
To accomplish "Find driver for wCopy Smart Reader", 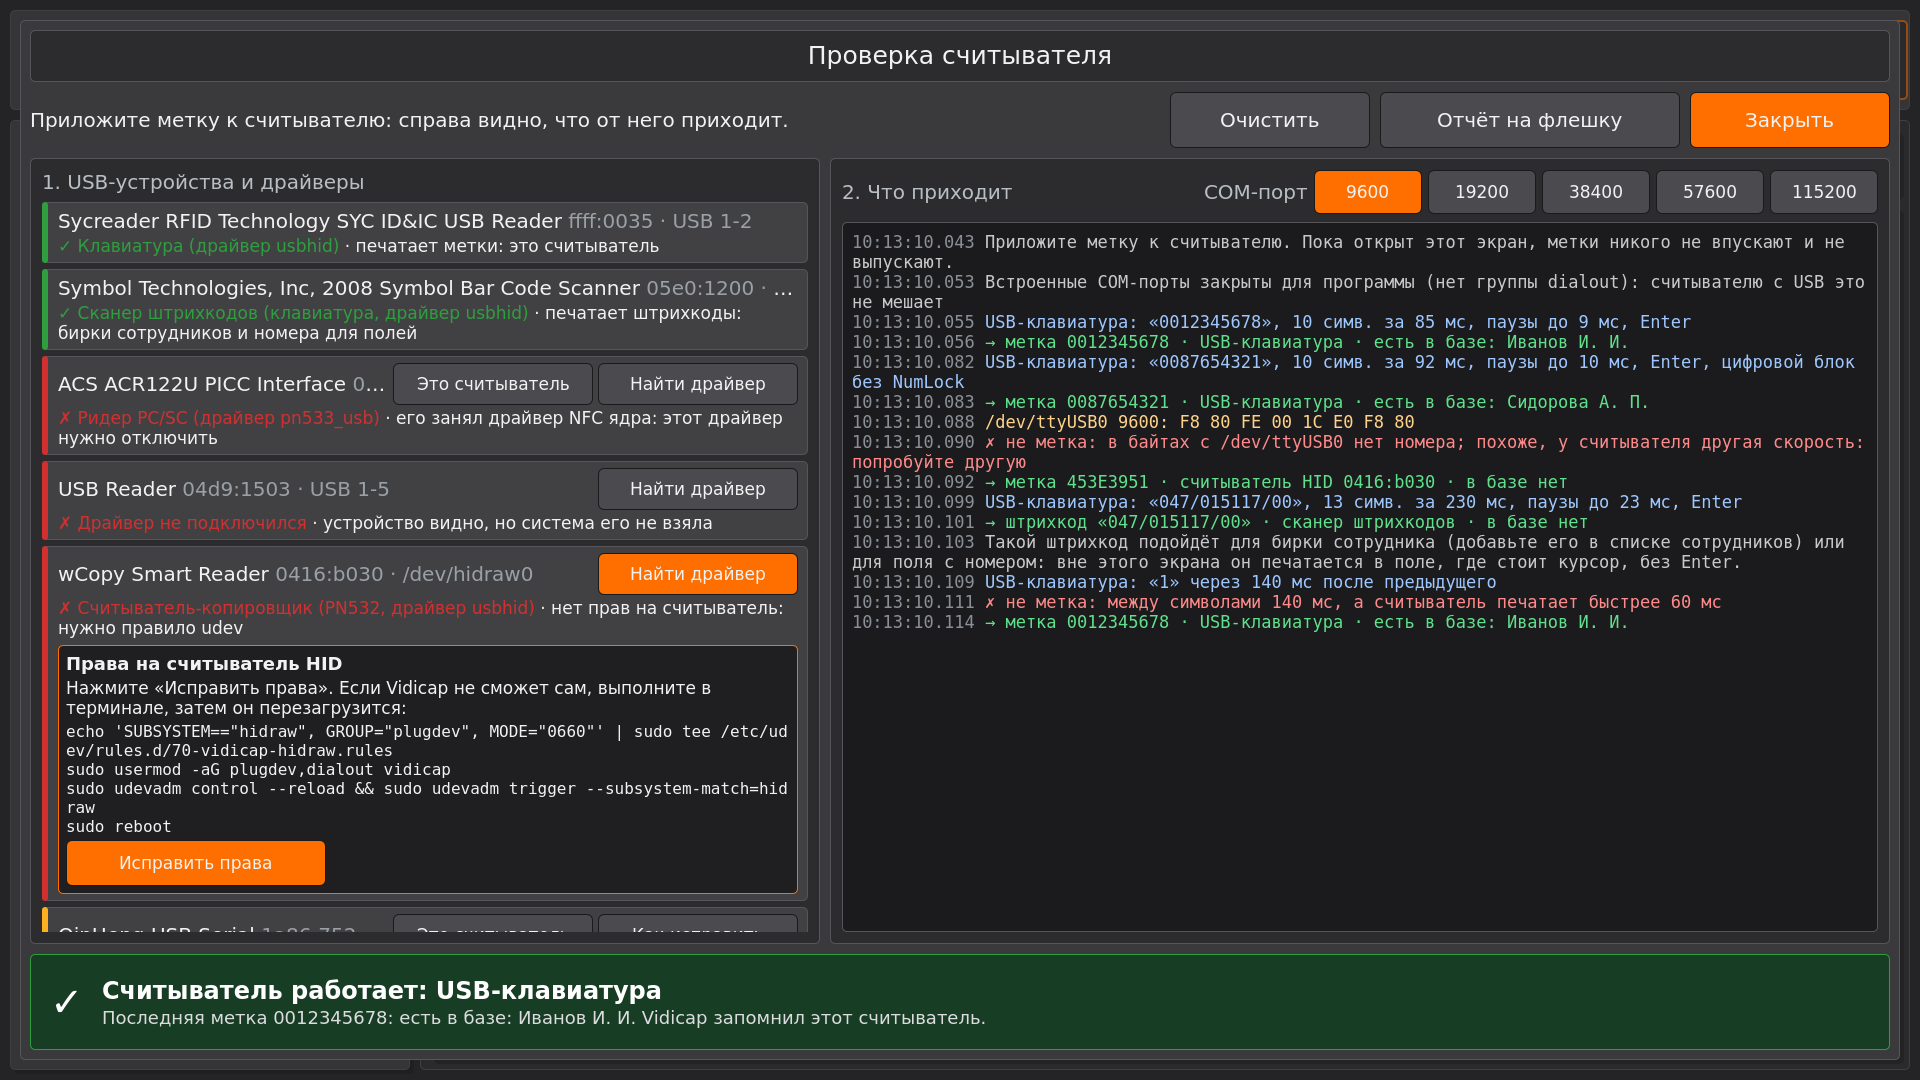I will (x=698, y=574).
